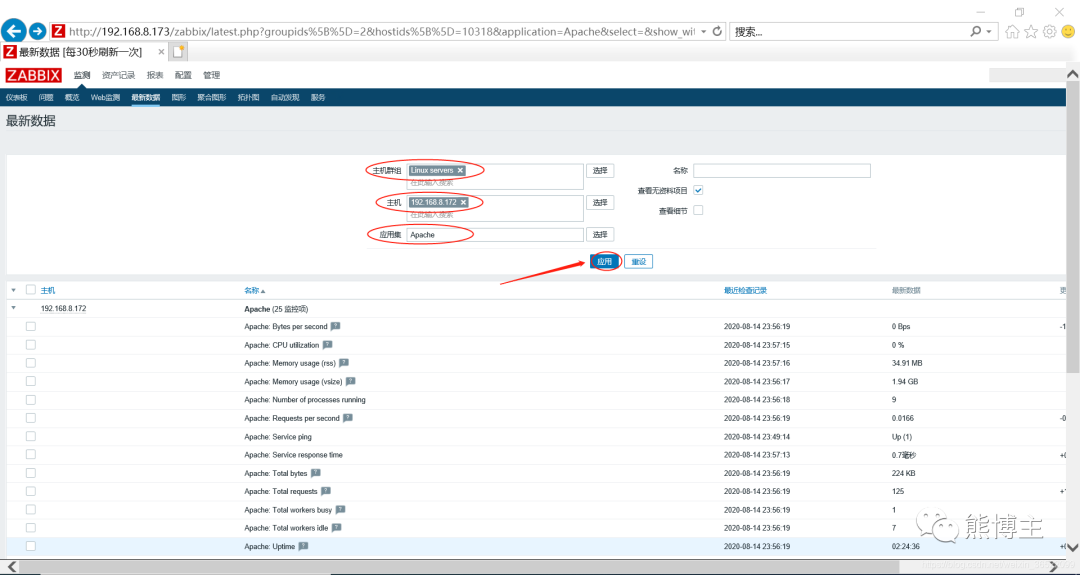
Task: Go to 自动发现 submenu
Action: (x=285, y=98)
